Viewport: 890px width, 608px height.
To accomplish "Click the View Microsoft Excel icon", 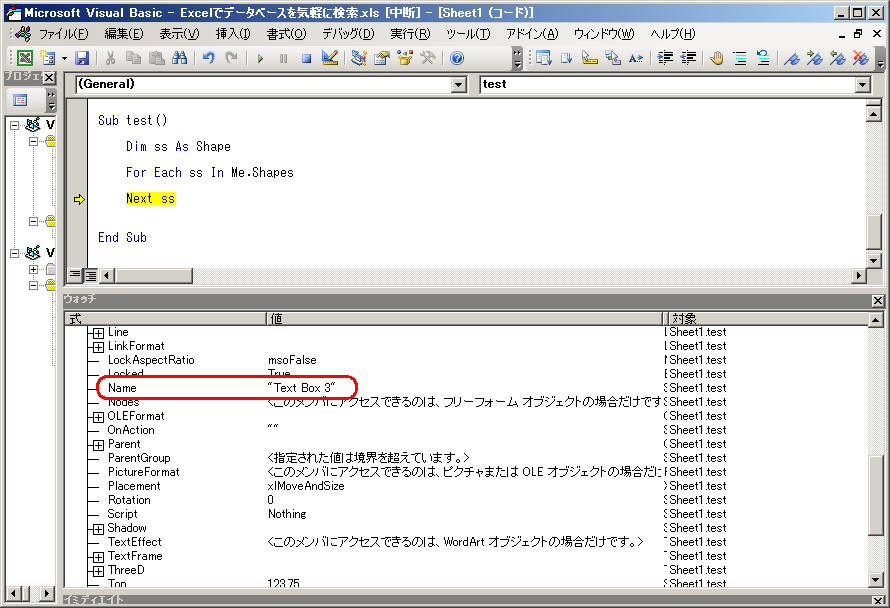I will click(x=24, y=59).
